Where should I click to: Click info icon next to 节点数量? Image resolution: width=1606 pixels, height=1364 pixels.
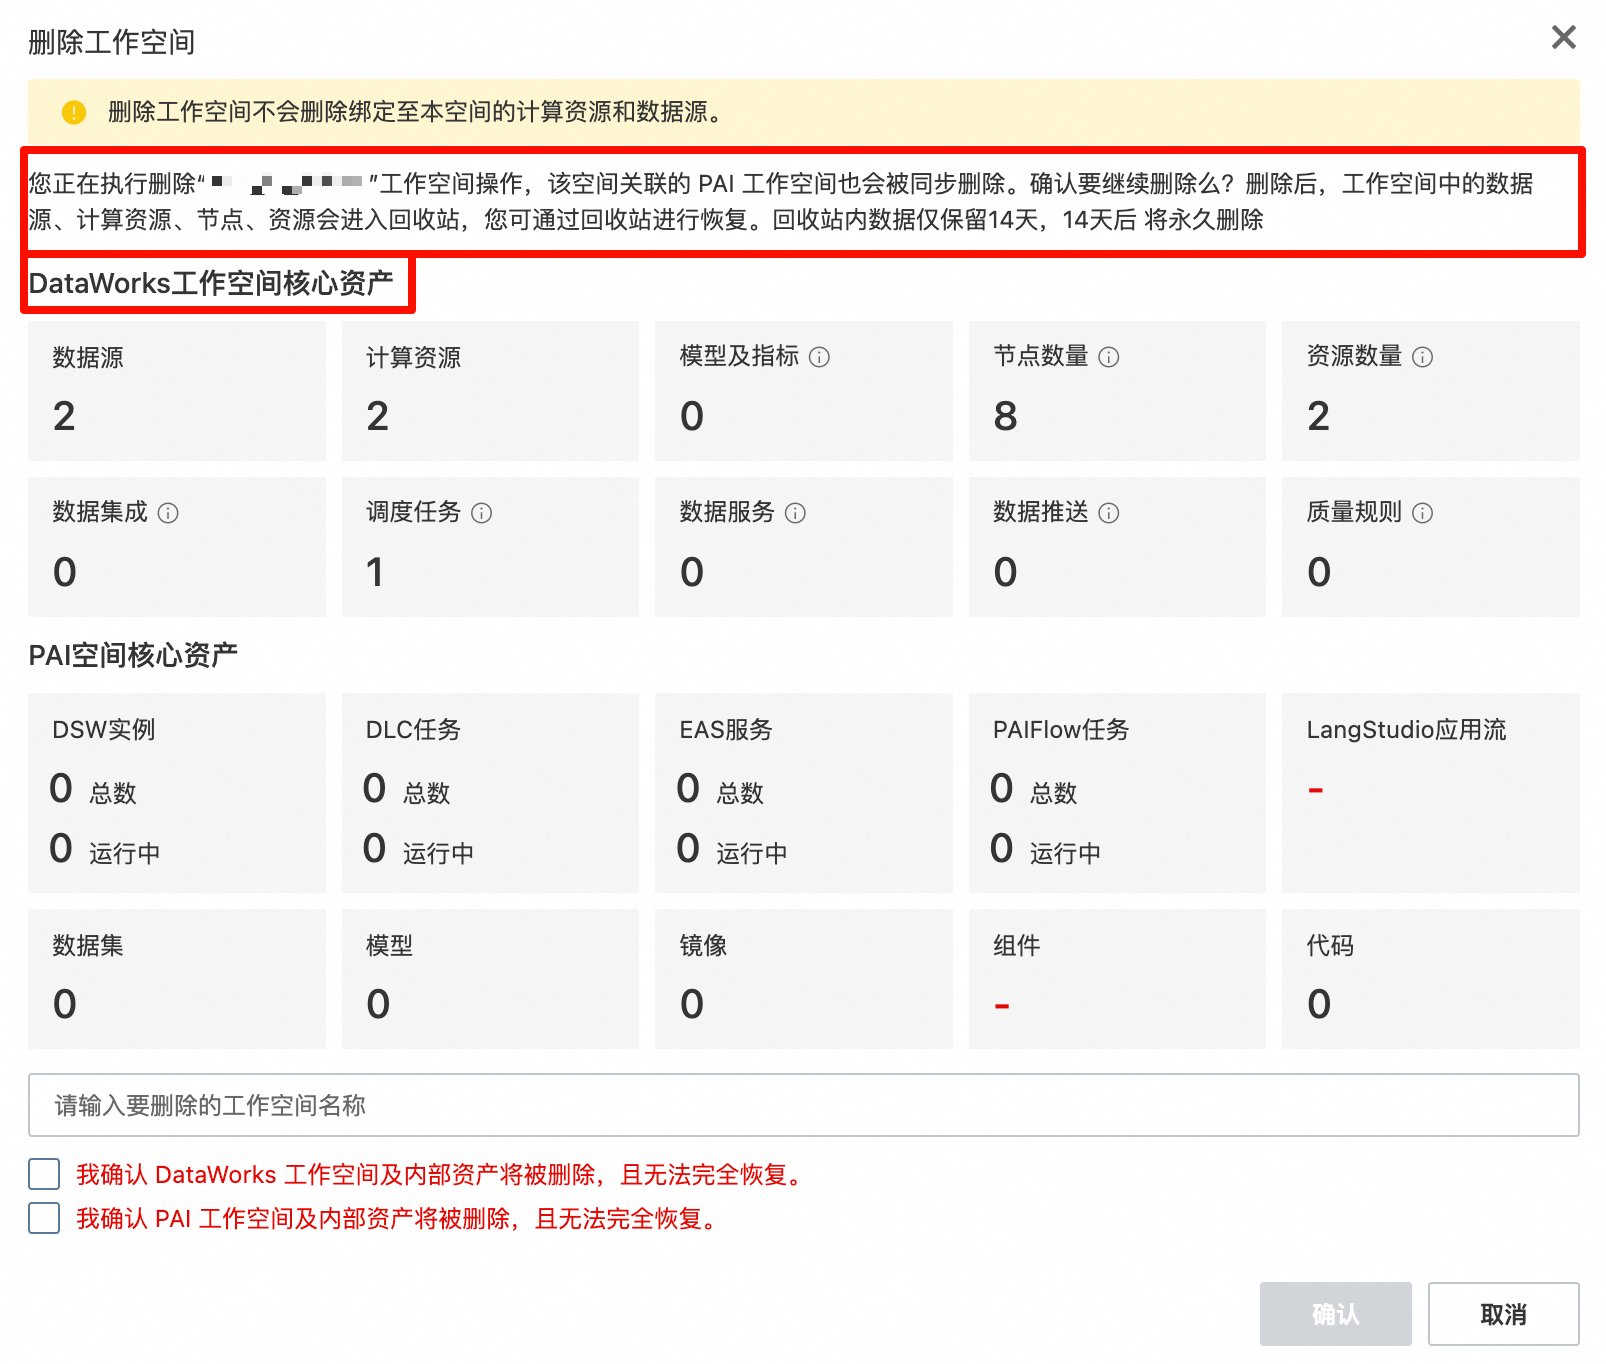(1108, 357)
